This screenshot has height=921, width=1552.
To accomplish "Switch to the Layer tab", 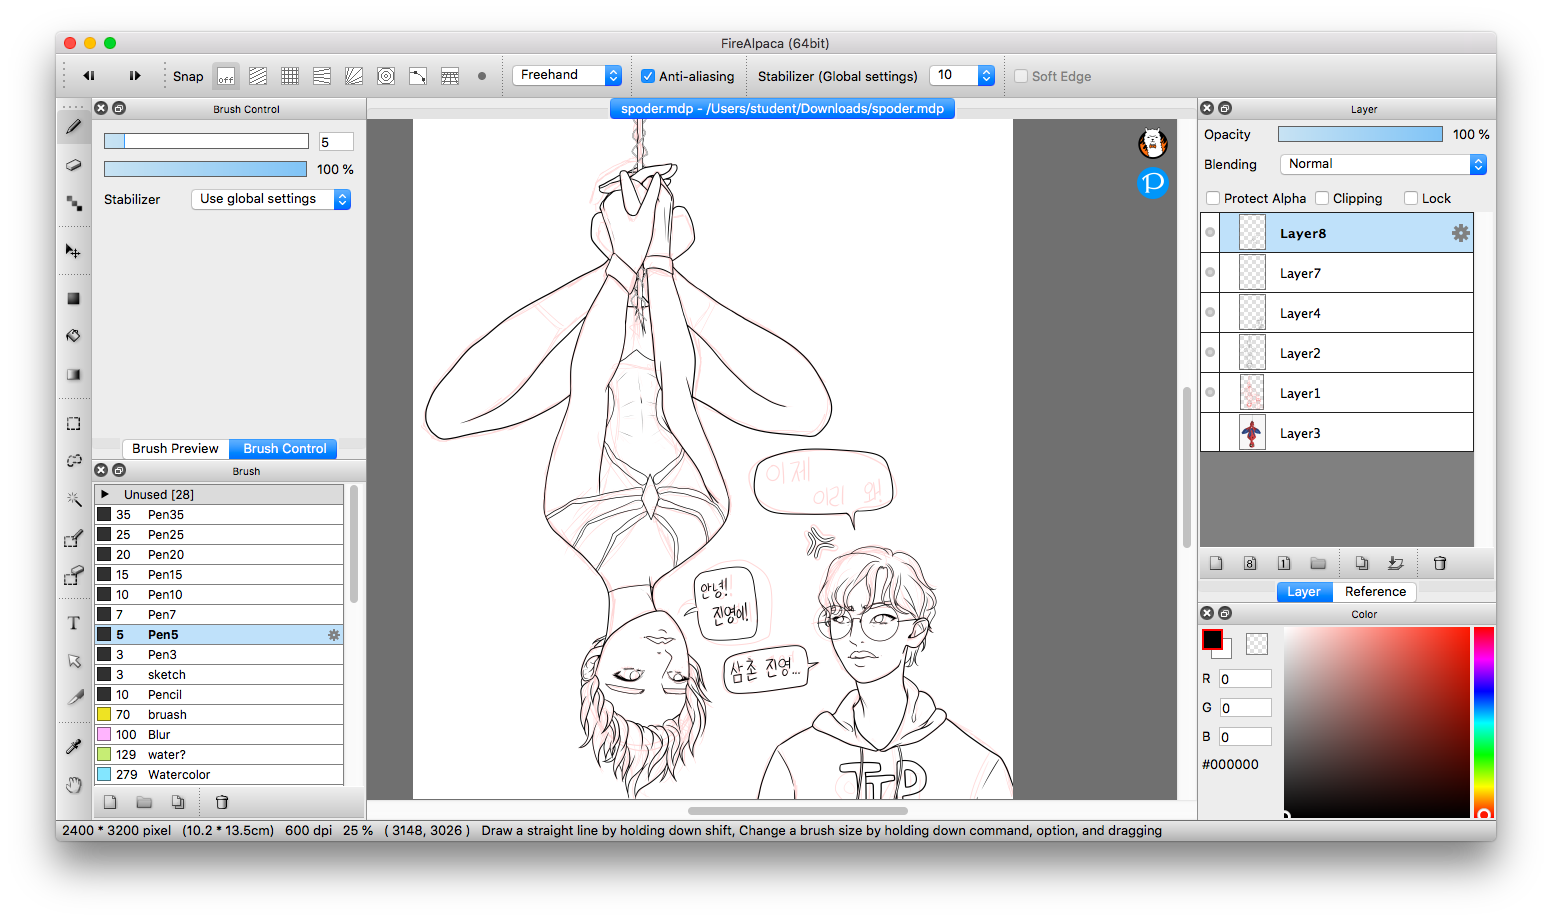I will coord(1303,592).
